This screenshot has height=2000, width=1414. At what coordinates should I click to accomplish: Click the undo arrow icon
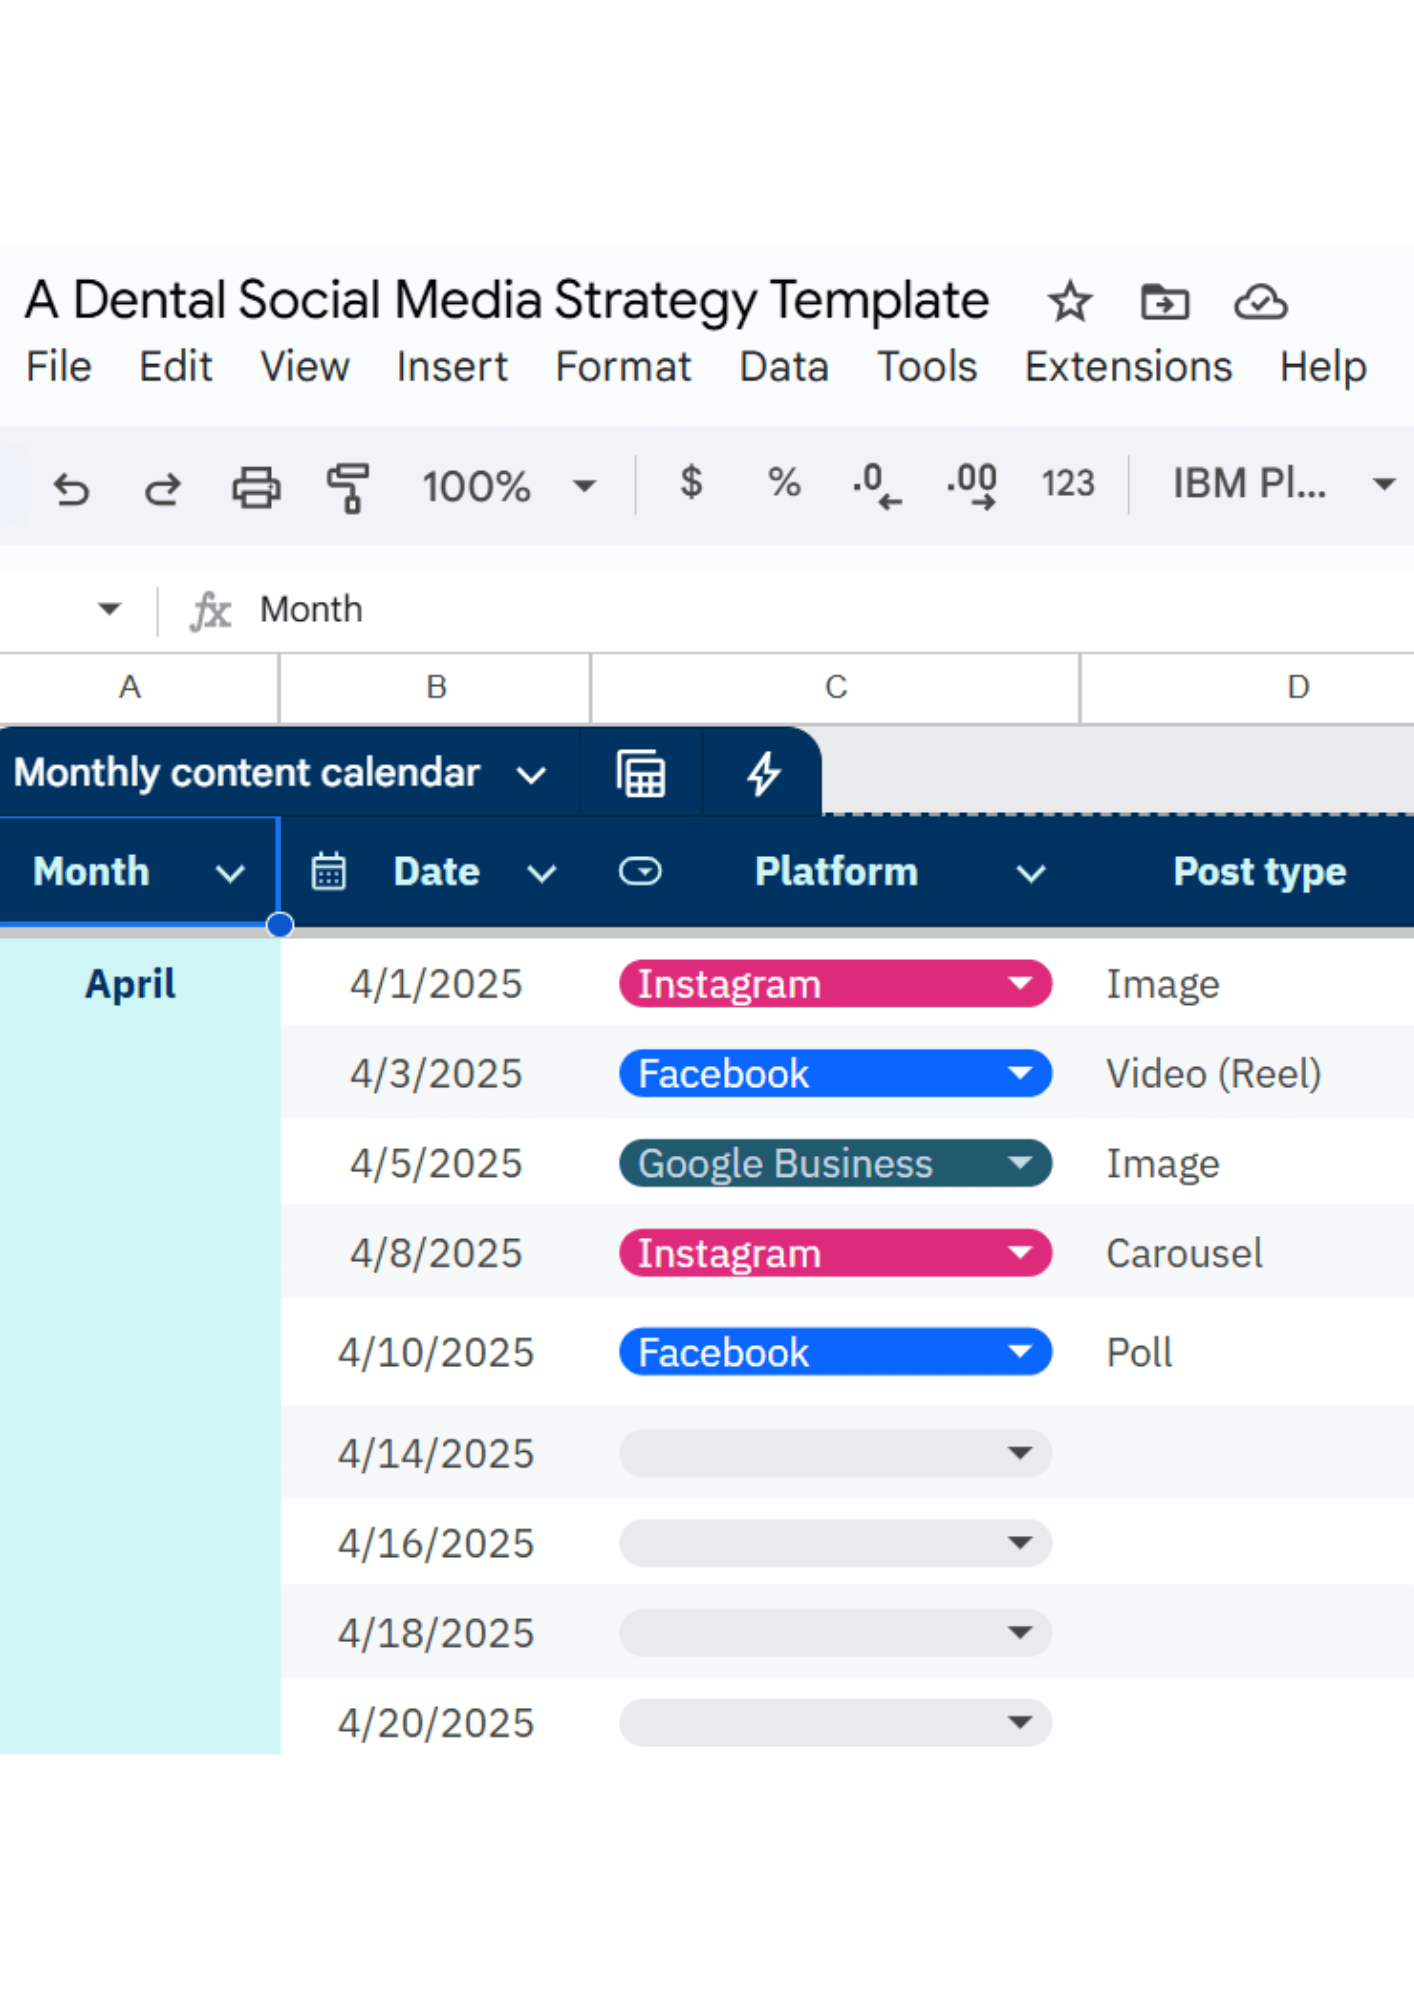point(72,488)
